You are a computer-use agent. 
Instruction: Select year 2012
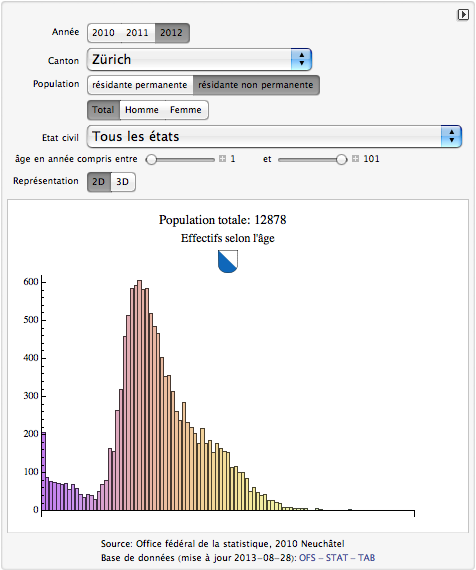tap(172, 33)
